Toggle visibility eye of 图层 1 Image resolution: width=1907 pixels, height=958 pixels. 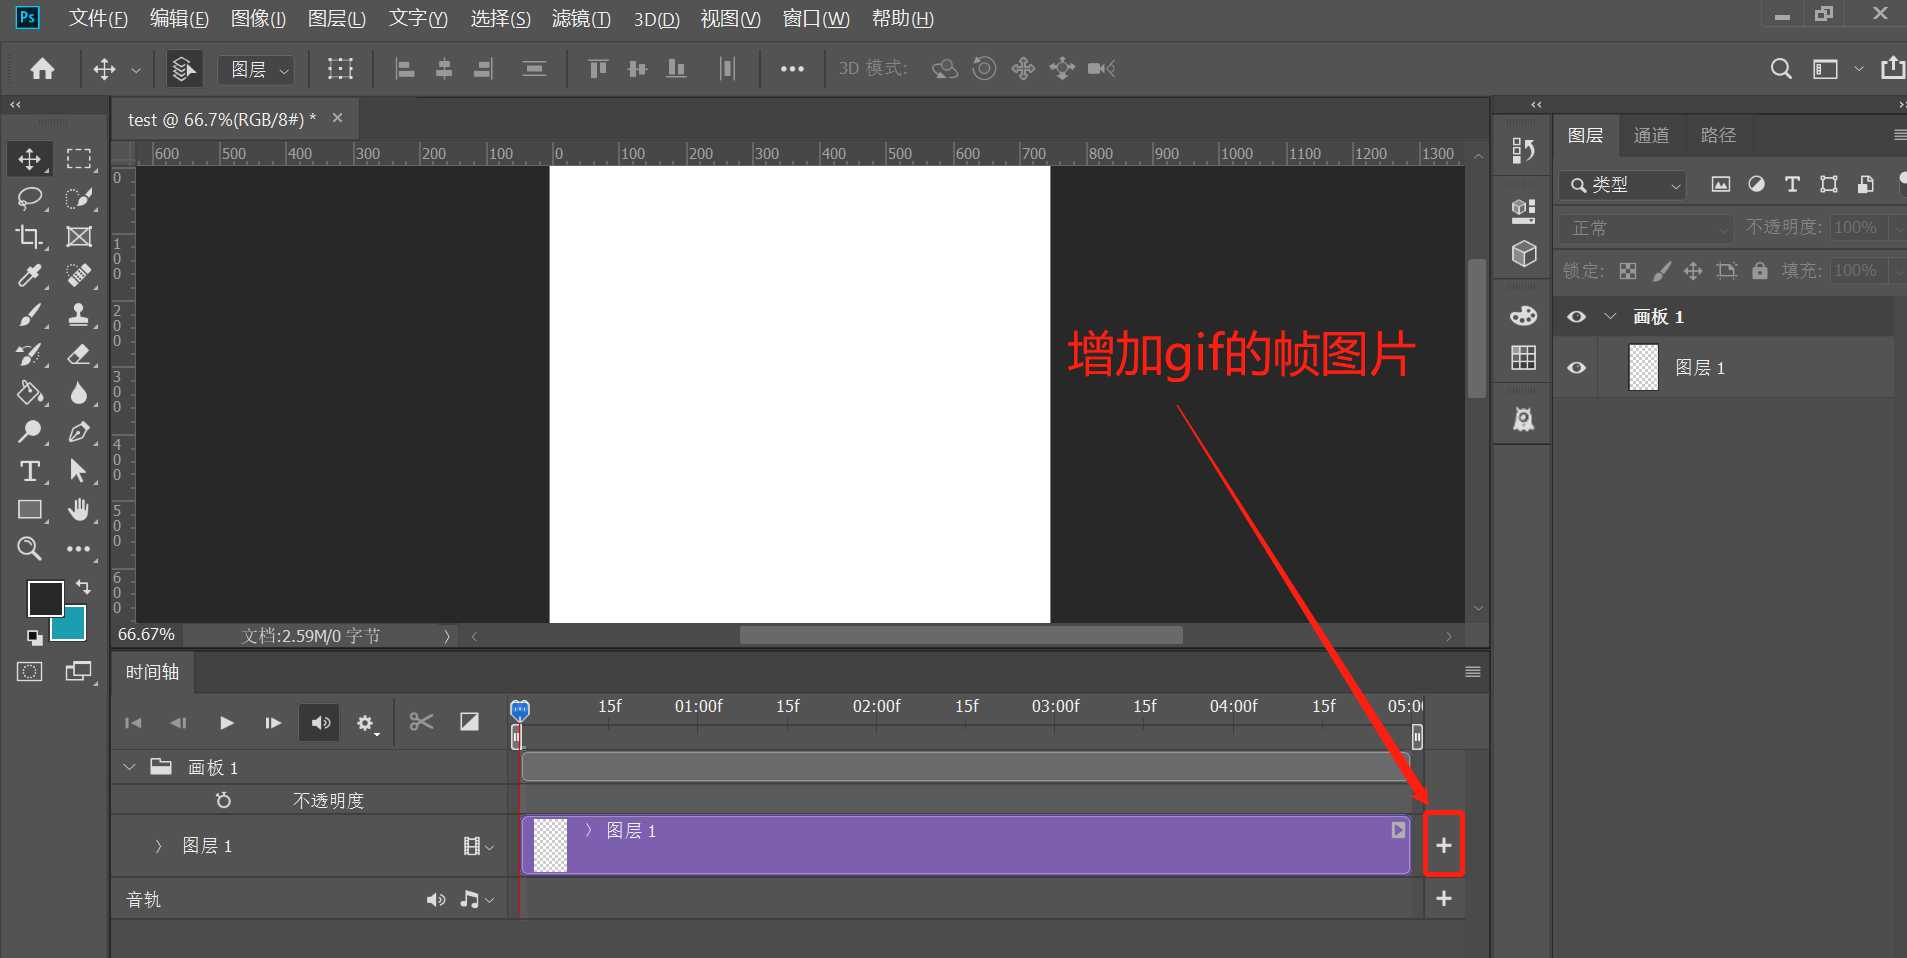pos(1577,368)
